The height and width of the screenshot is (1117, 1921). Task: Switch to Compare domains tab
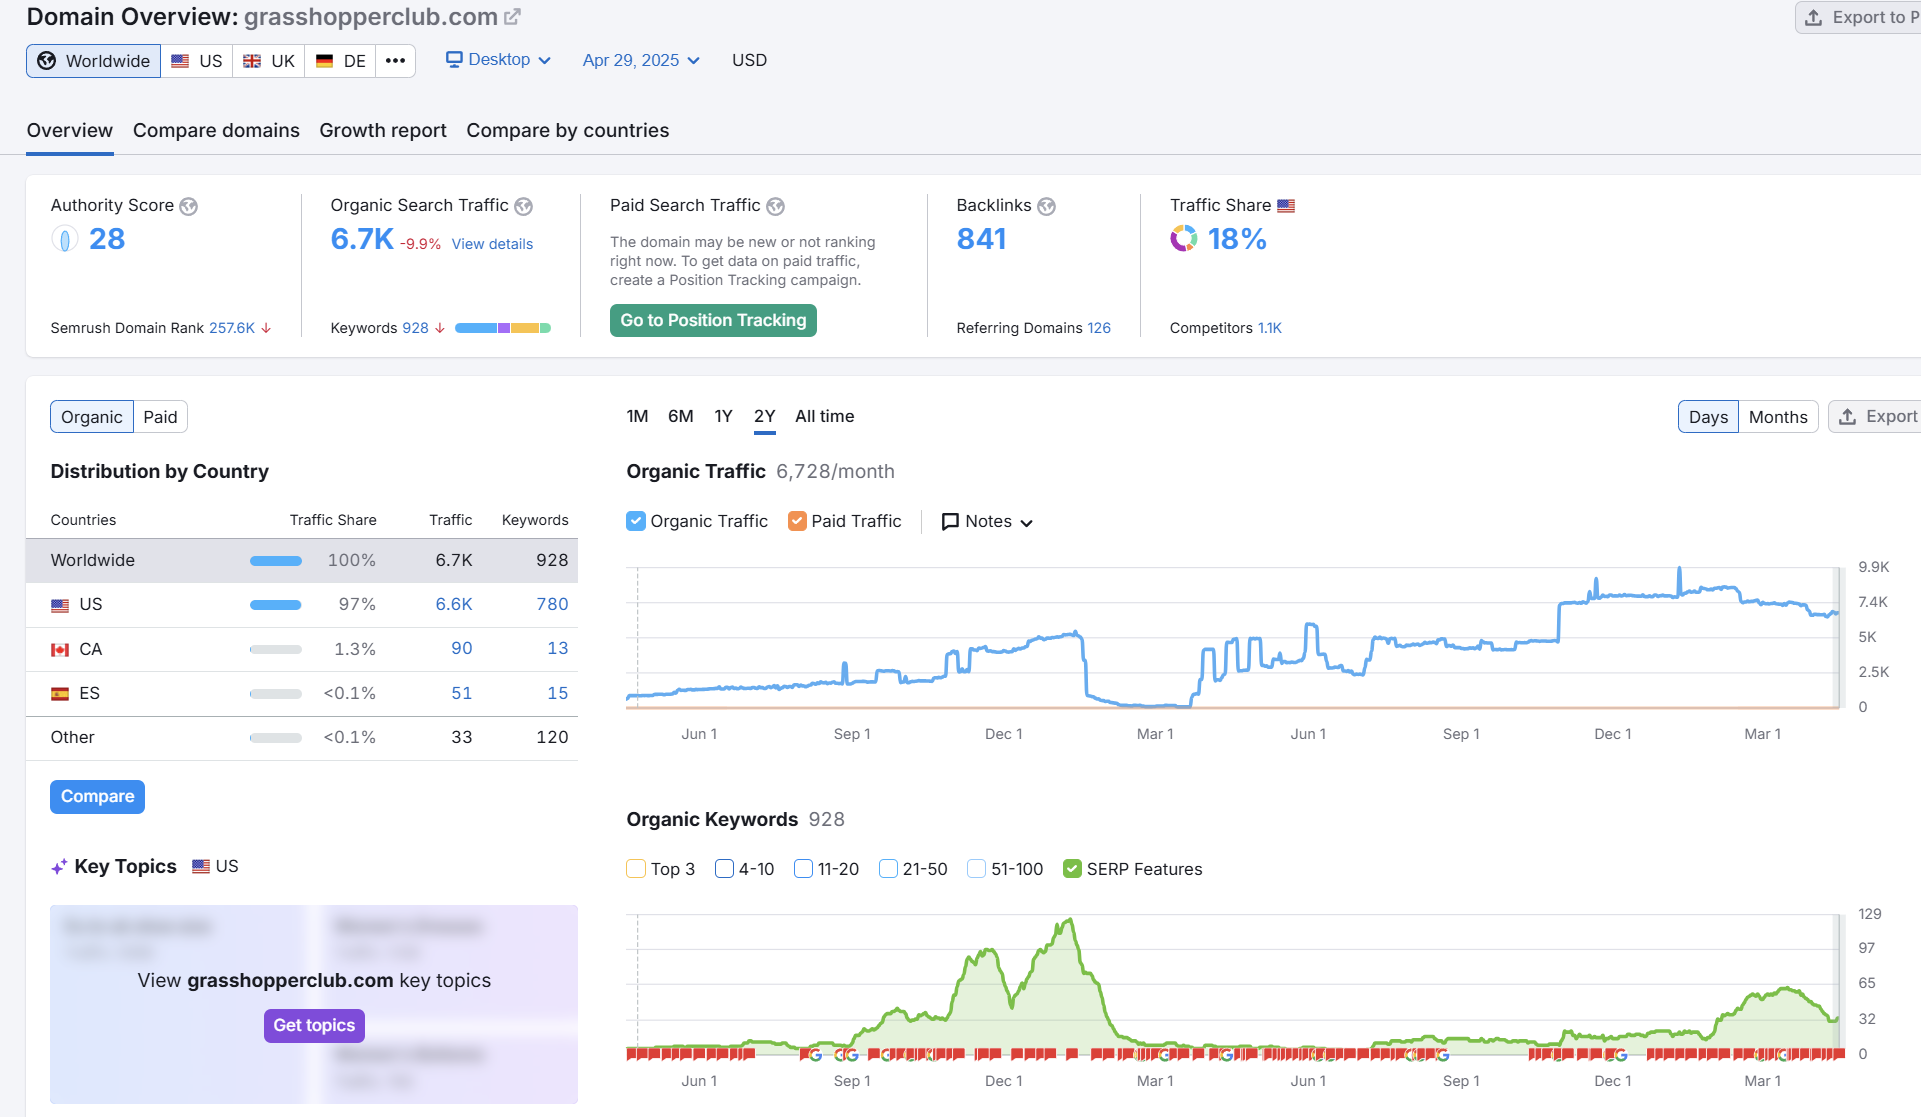pyautogui.click(x=216, y=131)
